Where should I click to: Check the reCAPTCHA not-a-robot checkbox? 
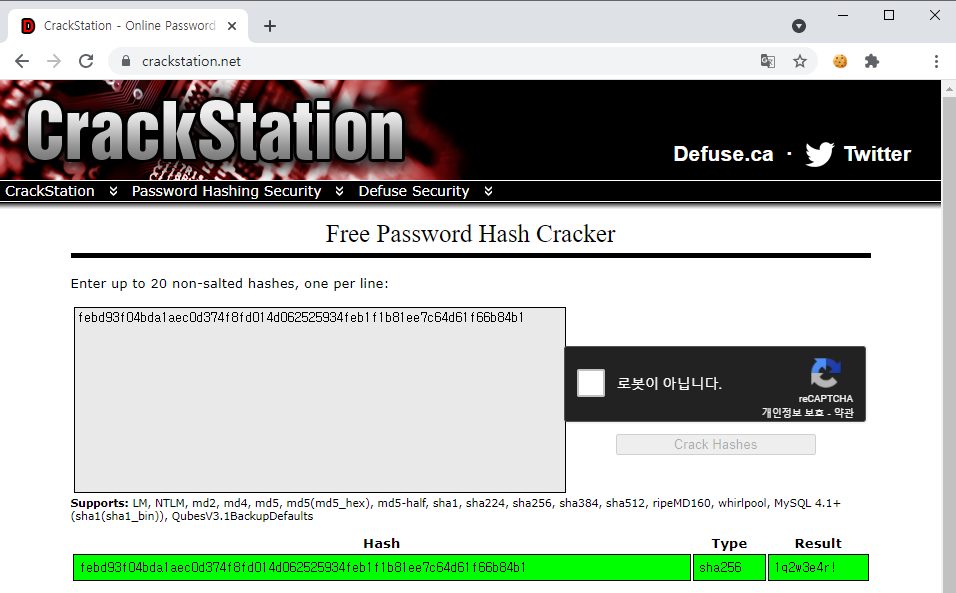coord(591,383)
